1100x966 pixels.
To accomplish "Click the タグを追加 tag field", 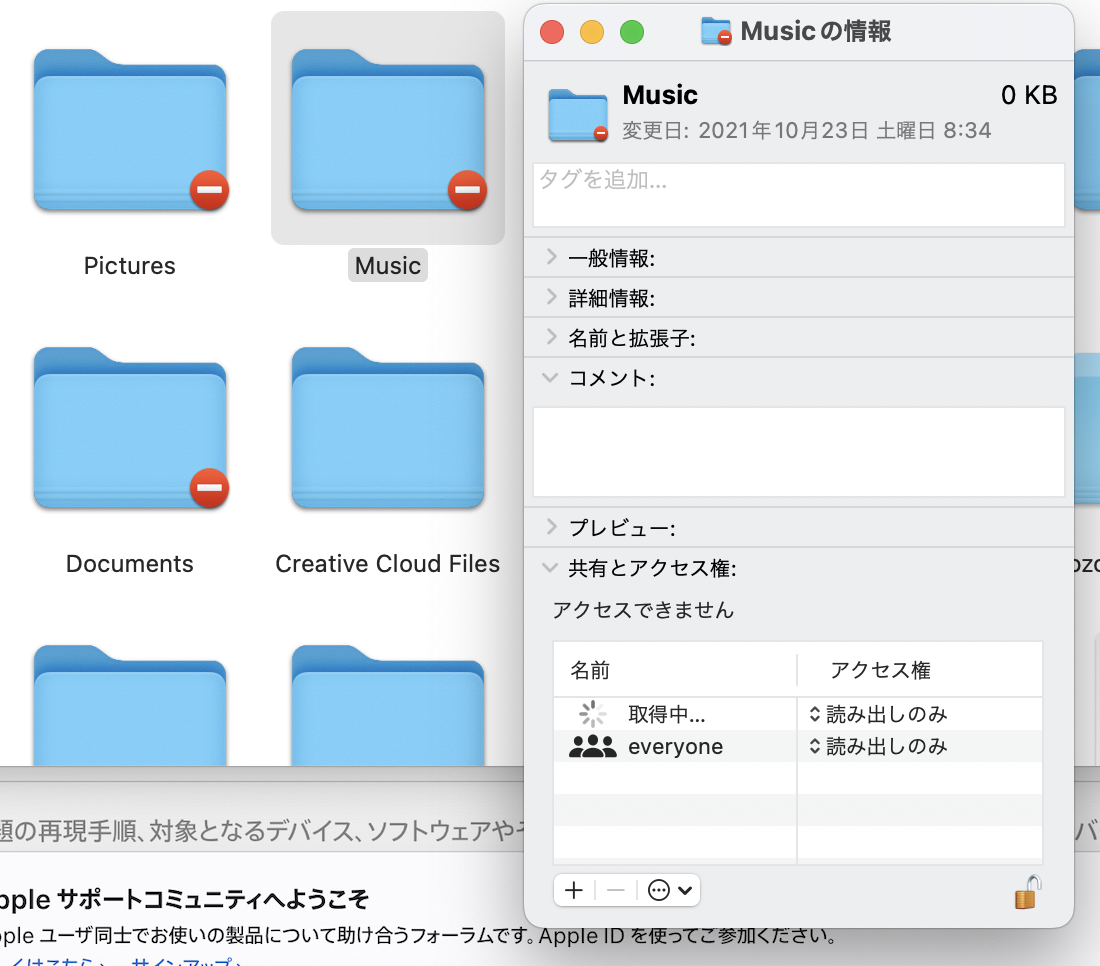I will tap(798, 195).
